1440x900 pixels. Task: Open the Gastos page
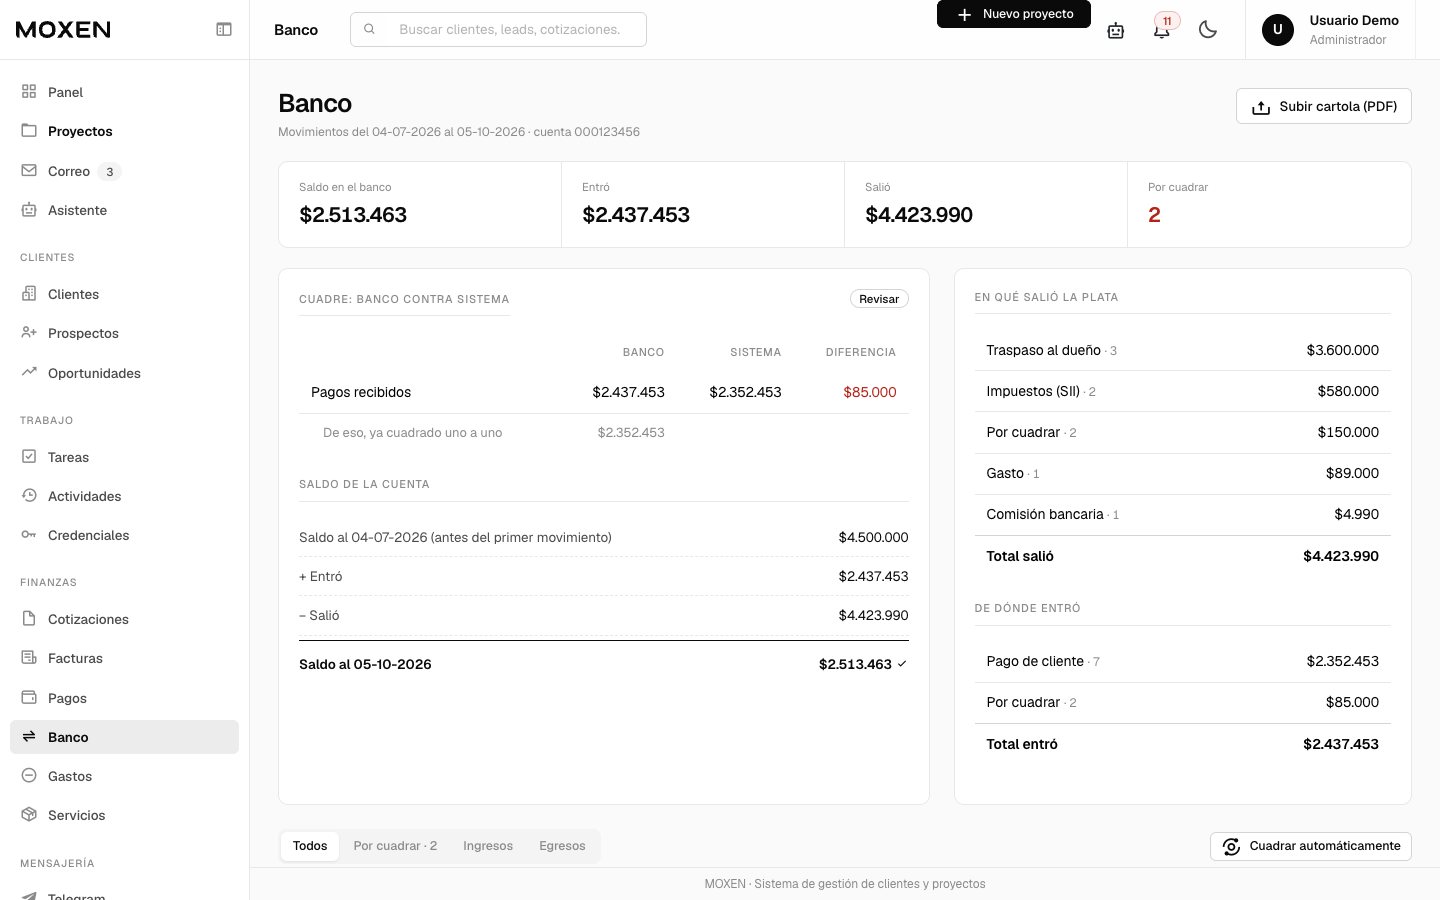pos(124,776)
